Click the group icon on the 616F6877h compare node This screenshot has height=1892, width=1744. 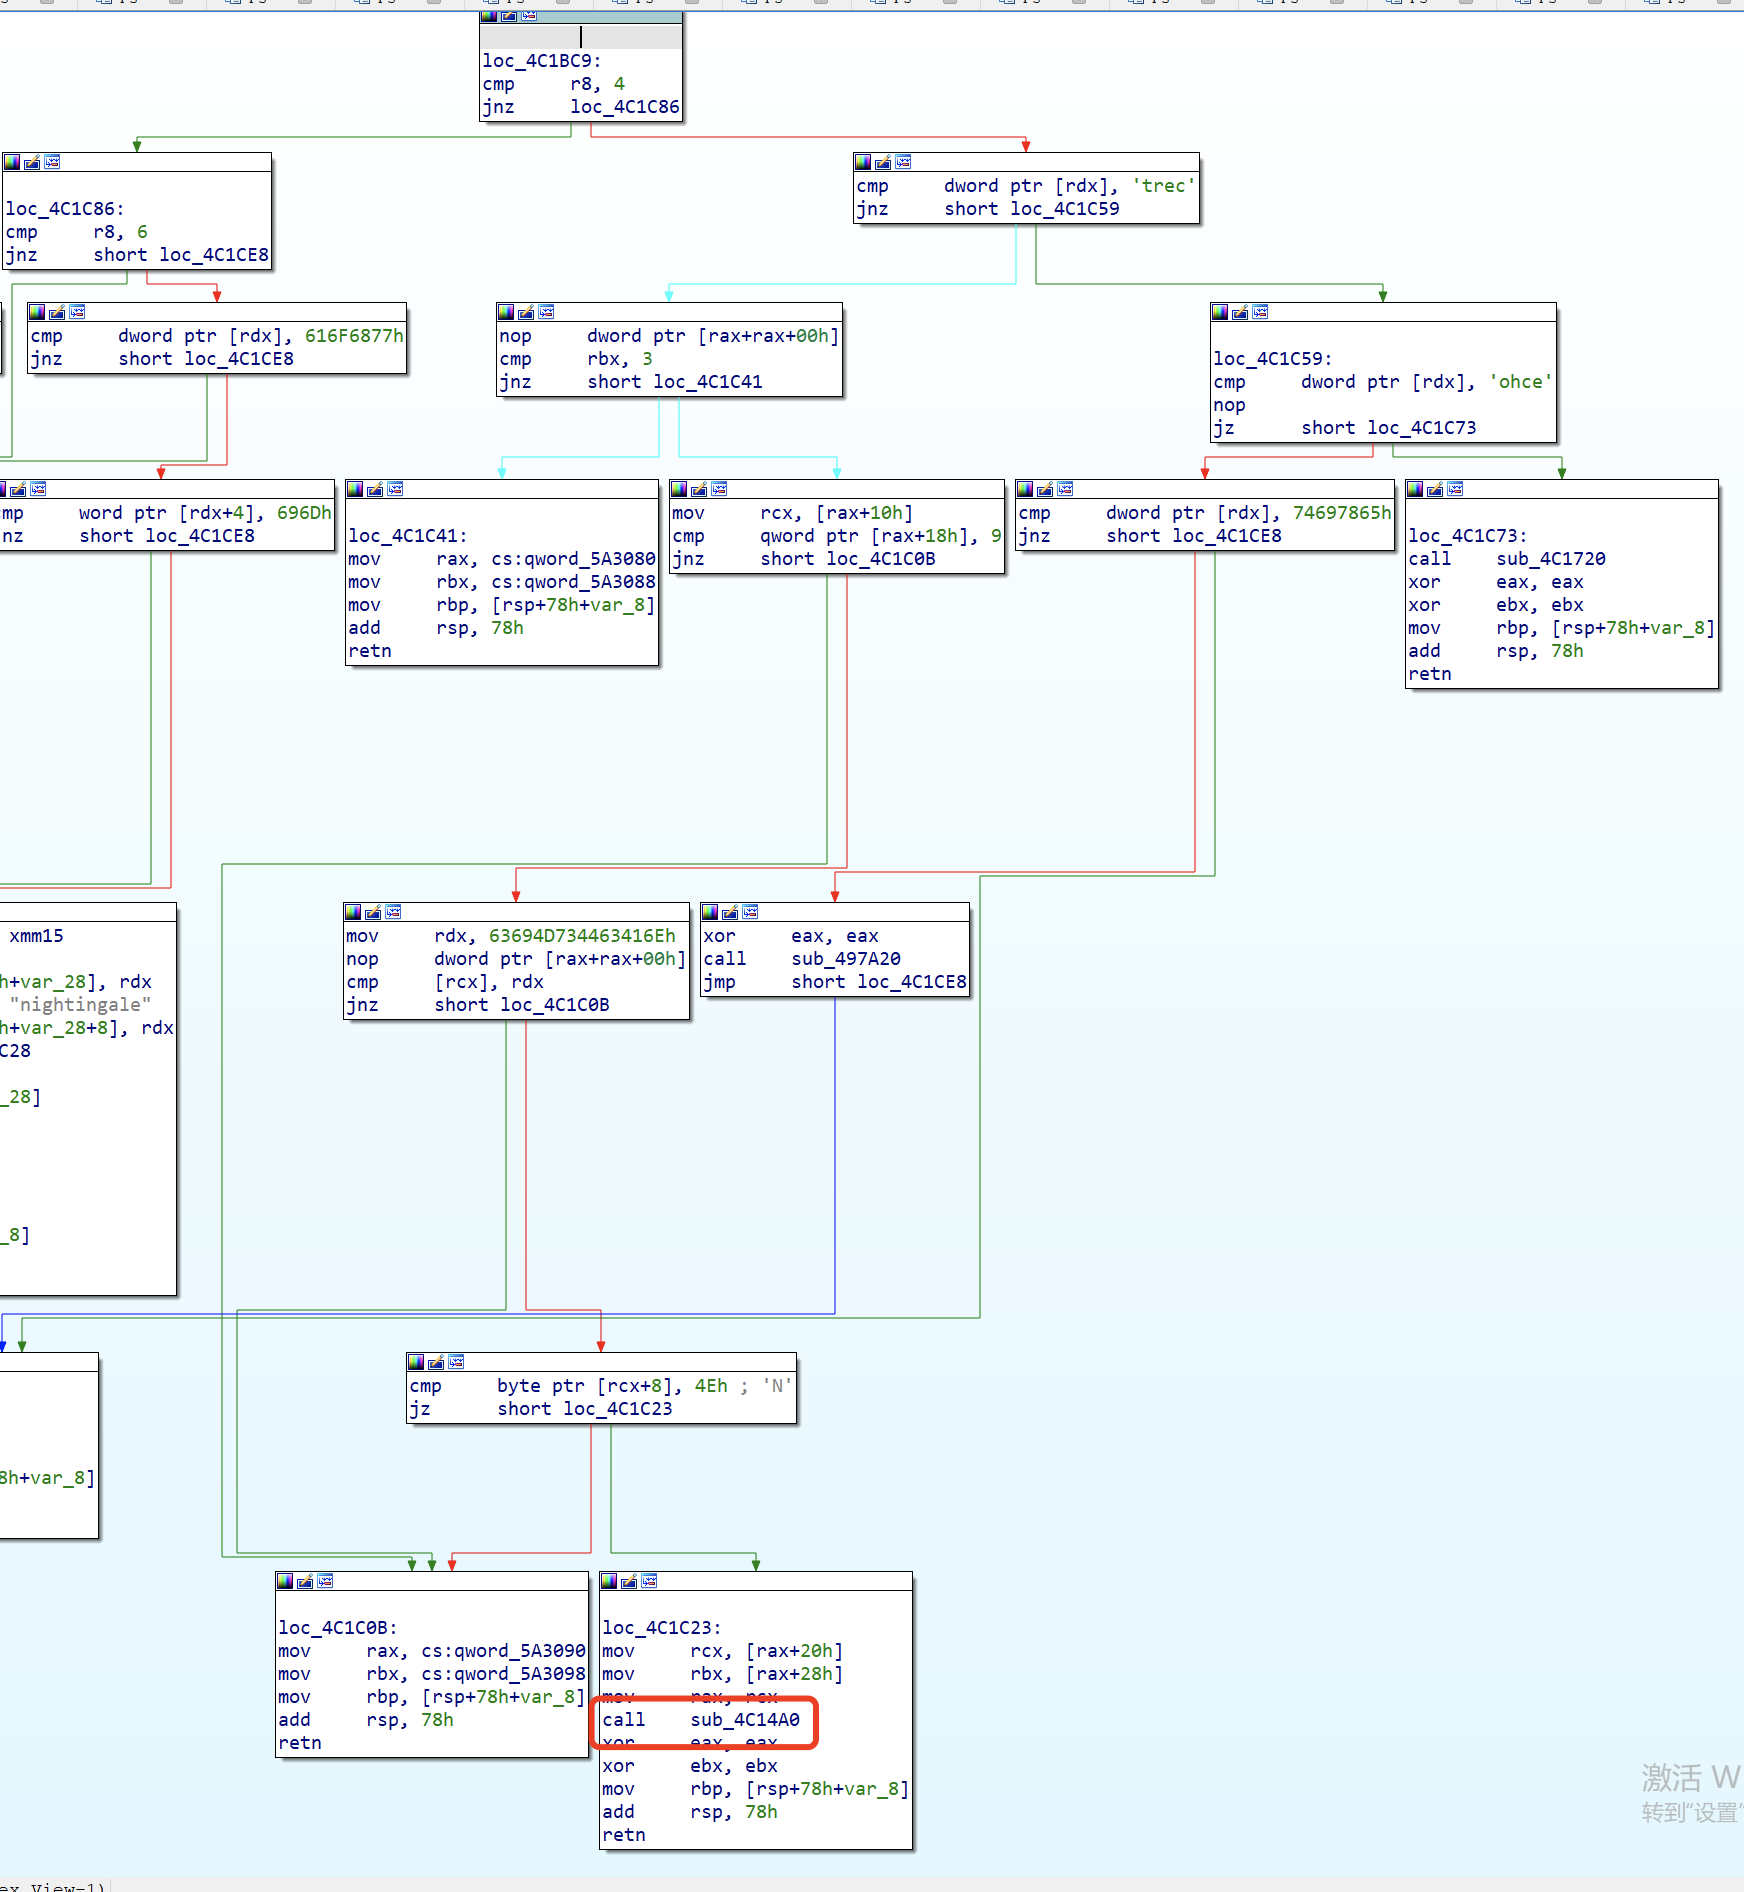point(77,312)
